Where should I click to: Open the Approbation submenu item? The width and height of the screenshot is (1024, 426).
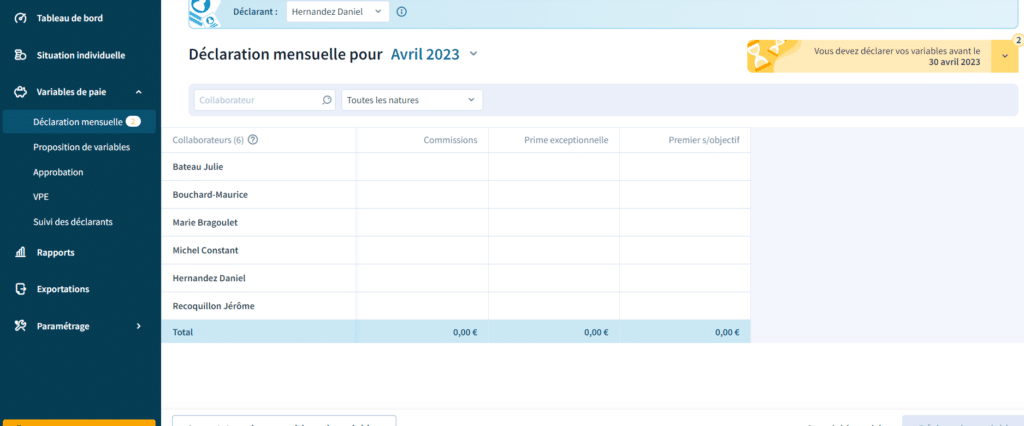58,172
